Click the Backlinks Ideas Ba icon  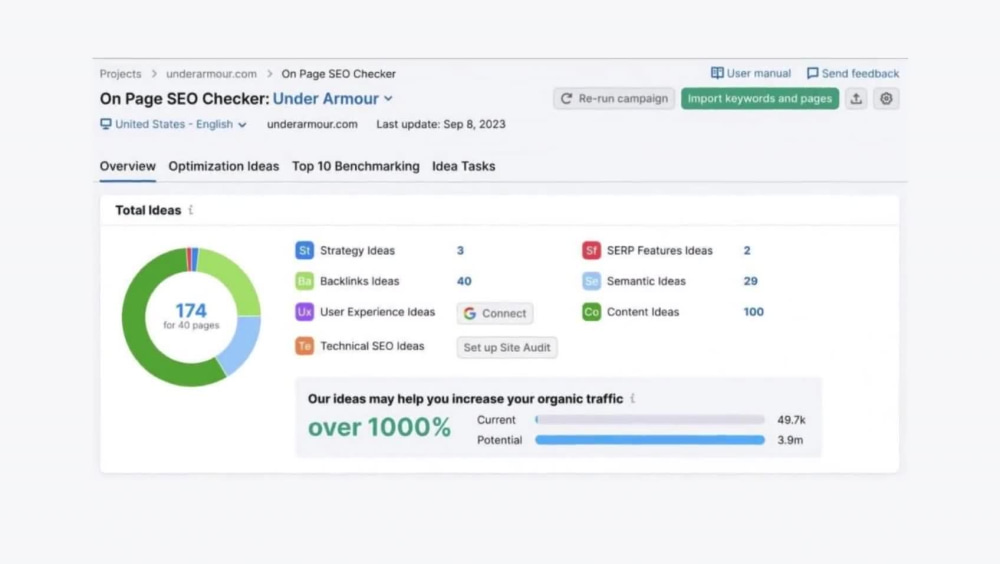304,281
